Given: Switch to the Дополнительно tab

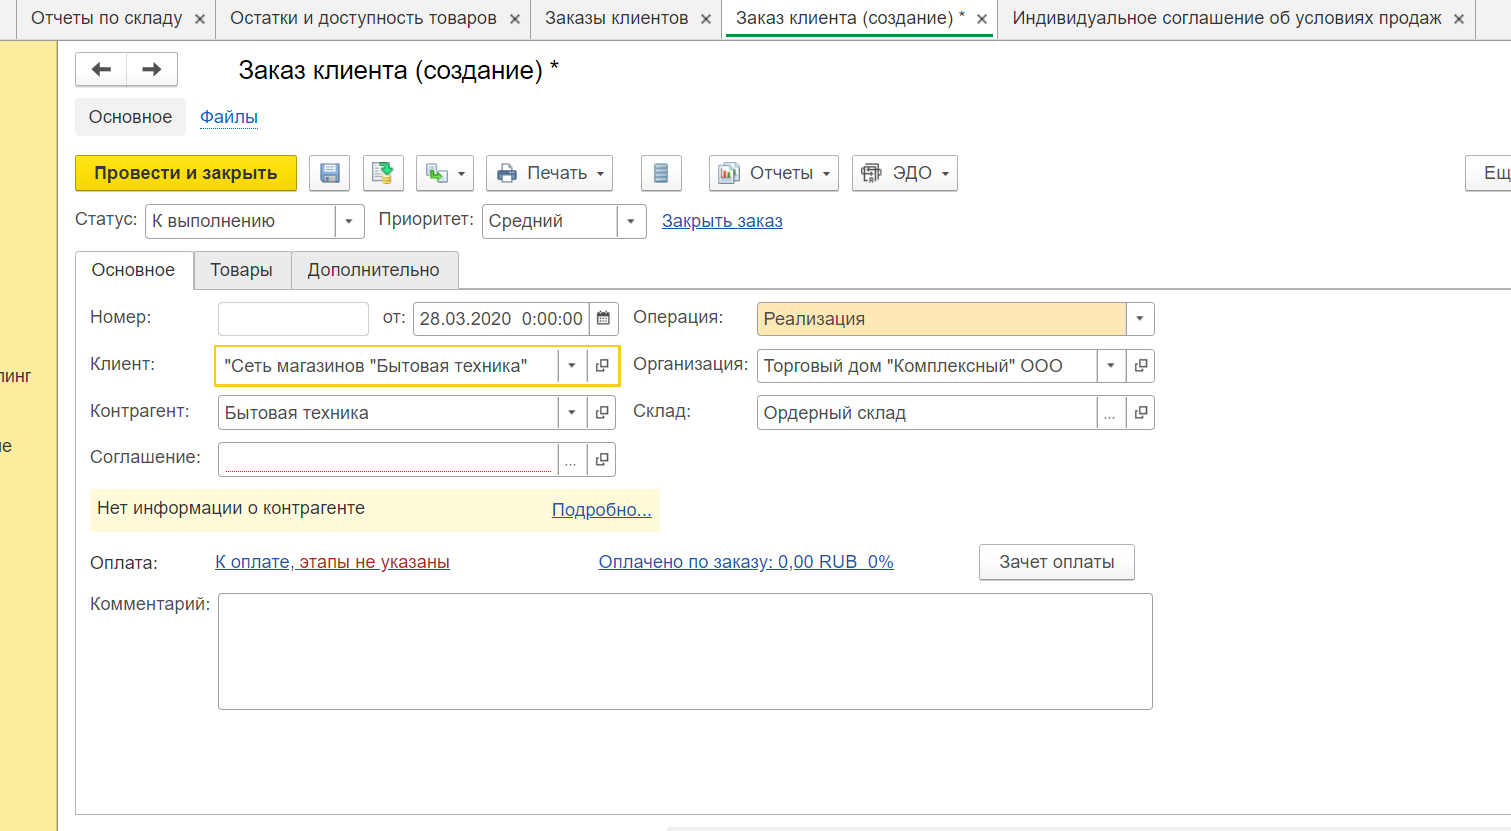Looking at the screenshot, I should point(373,270).
